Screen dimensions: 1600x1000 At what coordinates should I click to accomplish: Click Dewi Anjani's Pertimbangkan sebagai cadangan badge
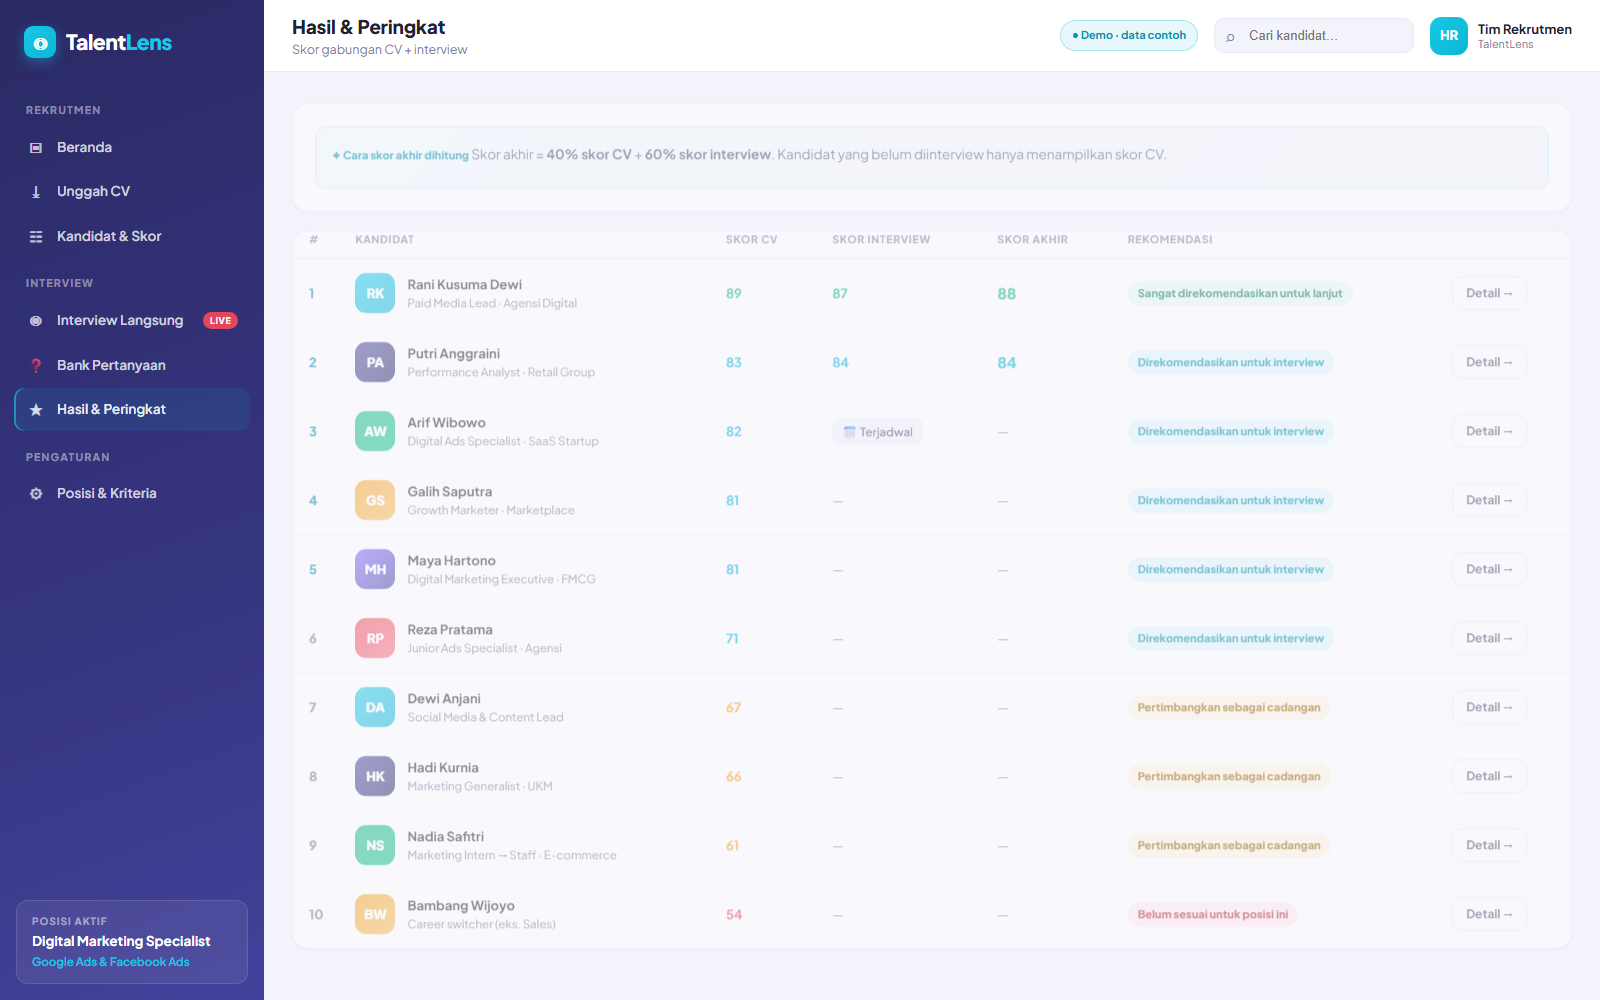1229,707
